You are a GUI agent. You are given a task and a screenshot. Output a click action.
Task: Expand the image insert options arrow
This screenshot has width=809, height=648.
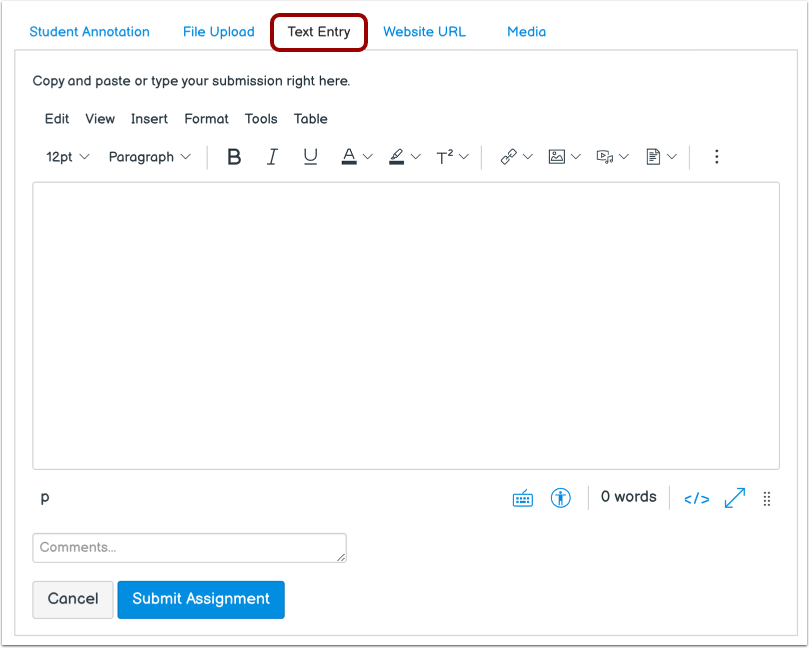pos(577,156)
